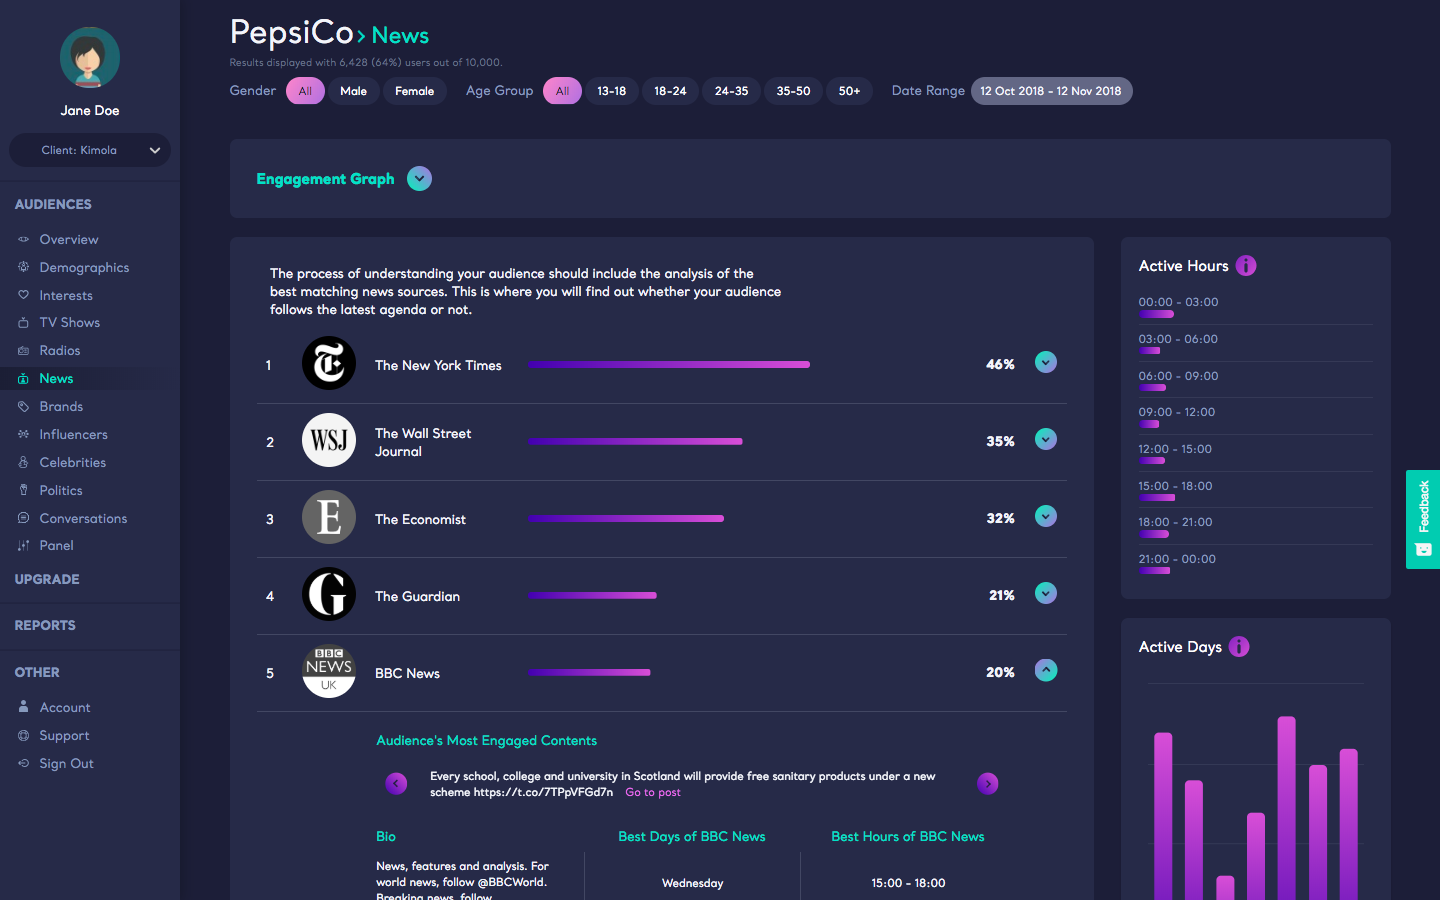
Task: Click the BBC News UK logo
Action: (329, 671)
